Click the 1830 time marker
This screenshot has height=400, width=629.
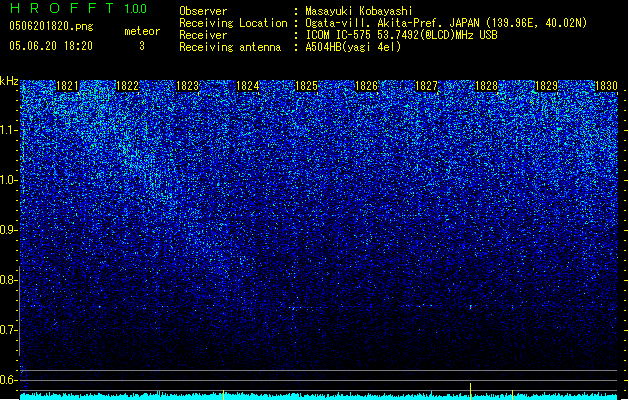click(x=606, y=86)
